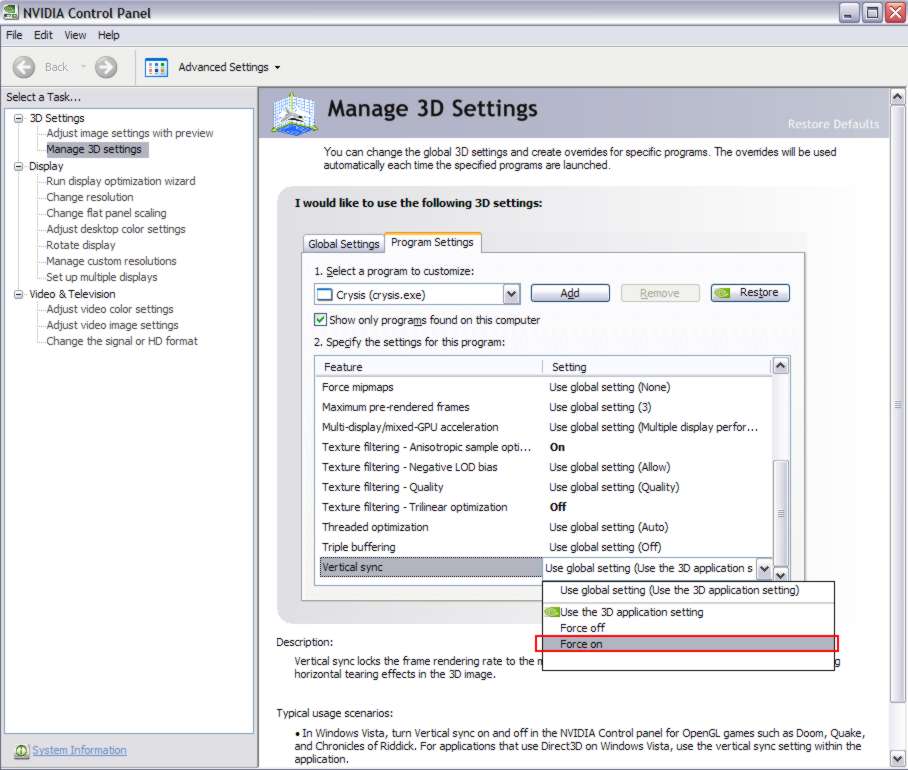Click the System Information icon
908x770 pixels.
tap(21, 751)
